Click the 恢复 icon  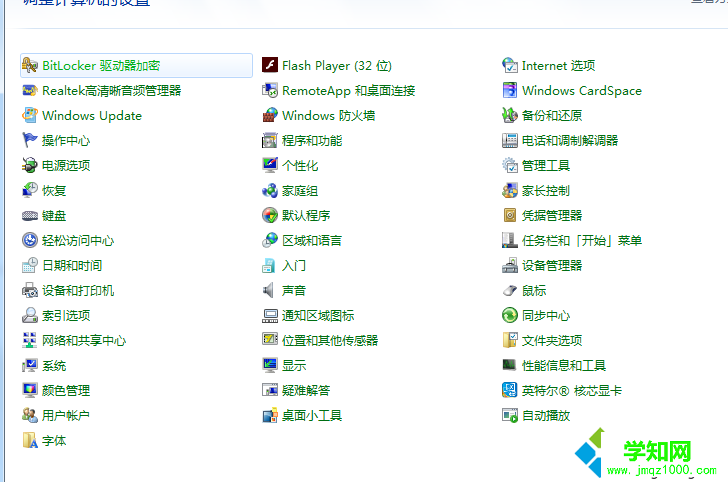(30, 190)
